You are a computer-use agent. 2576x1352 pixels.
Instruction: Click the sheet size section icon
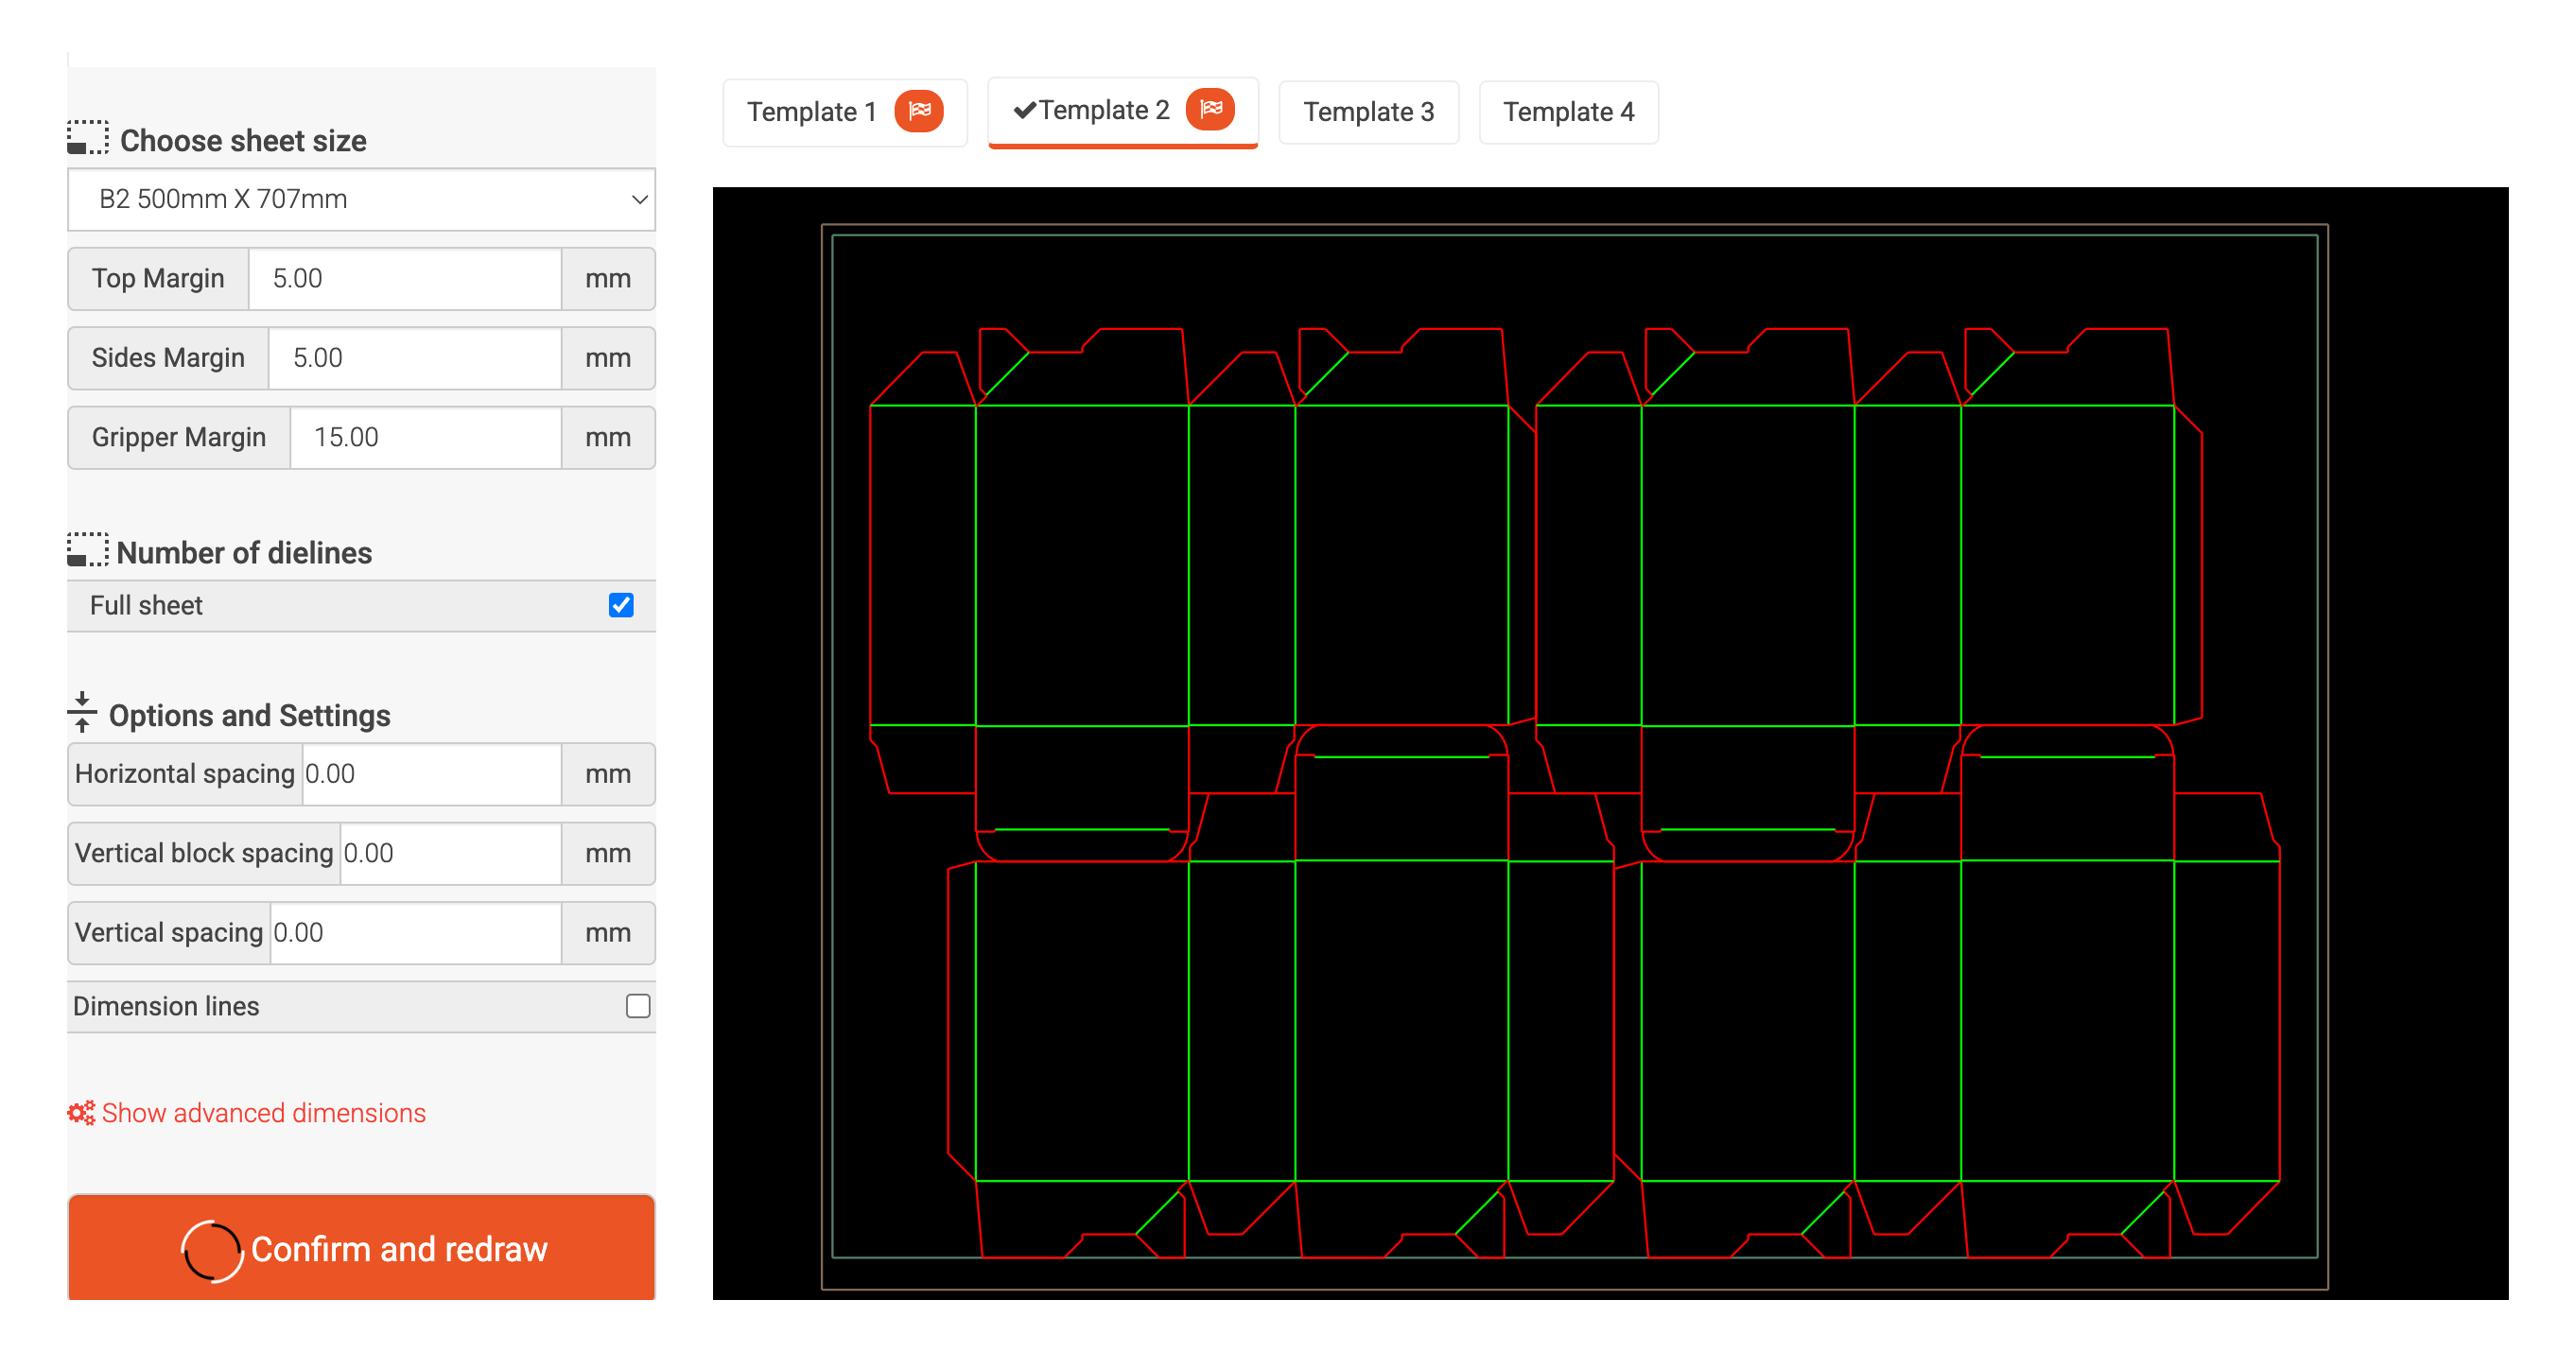click(87, 138)
